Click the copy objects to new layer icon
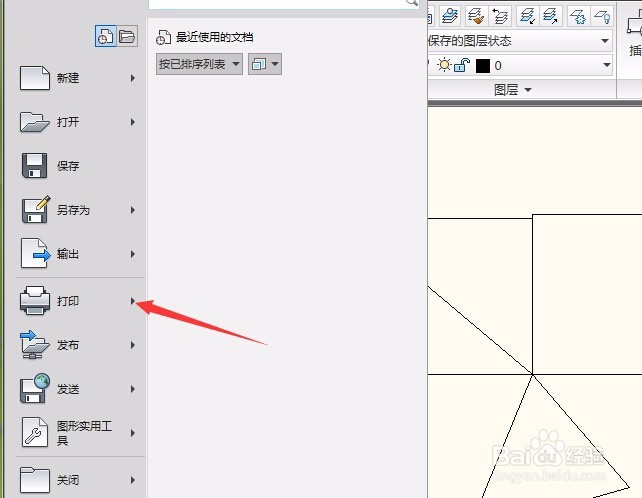Screen dimensions: 642x498 point(550,16)
